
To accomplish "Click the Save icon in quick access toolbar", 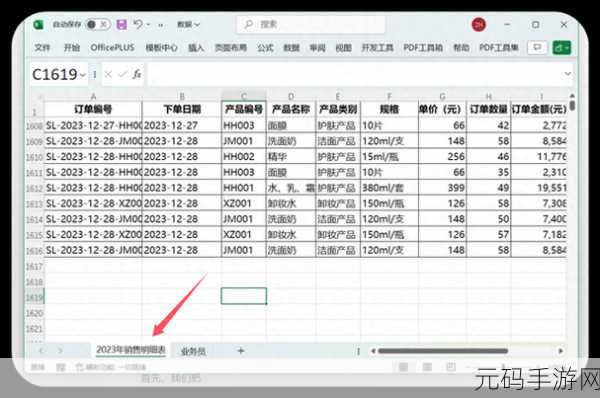I will pos(122,25).
